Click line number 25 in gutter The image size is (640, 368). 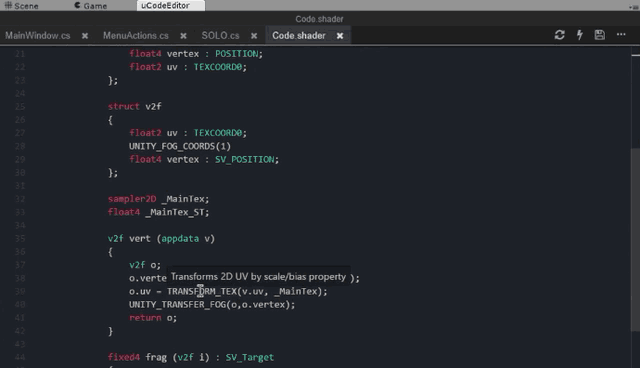(20, 106)
